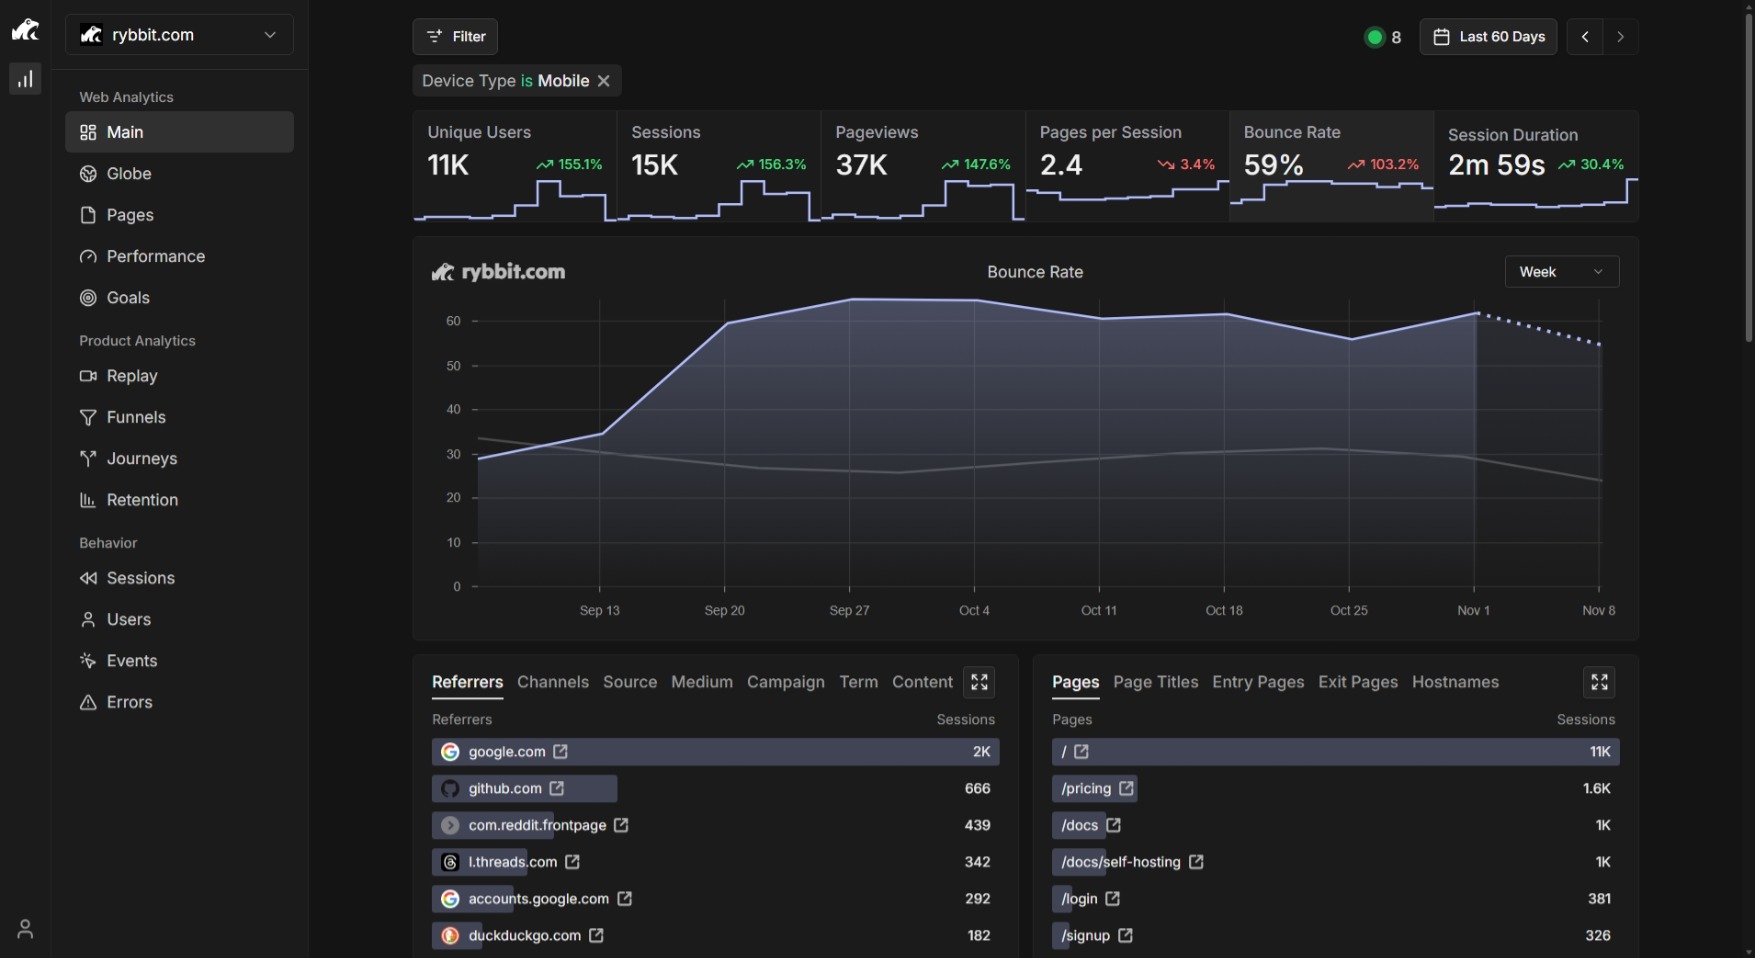Click the Funnels icon in sidebar
This screenshot has height=958, width=1755.
[x=88, y=418]
